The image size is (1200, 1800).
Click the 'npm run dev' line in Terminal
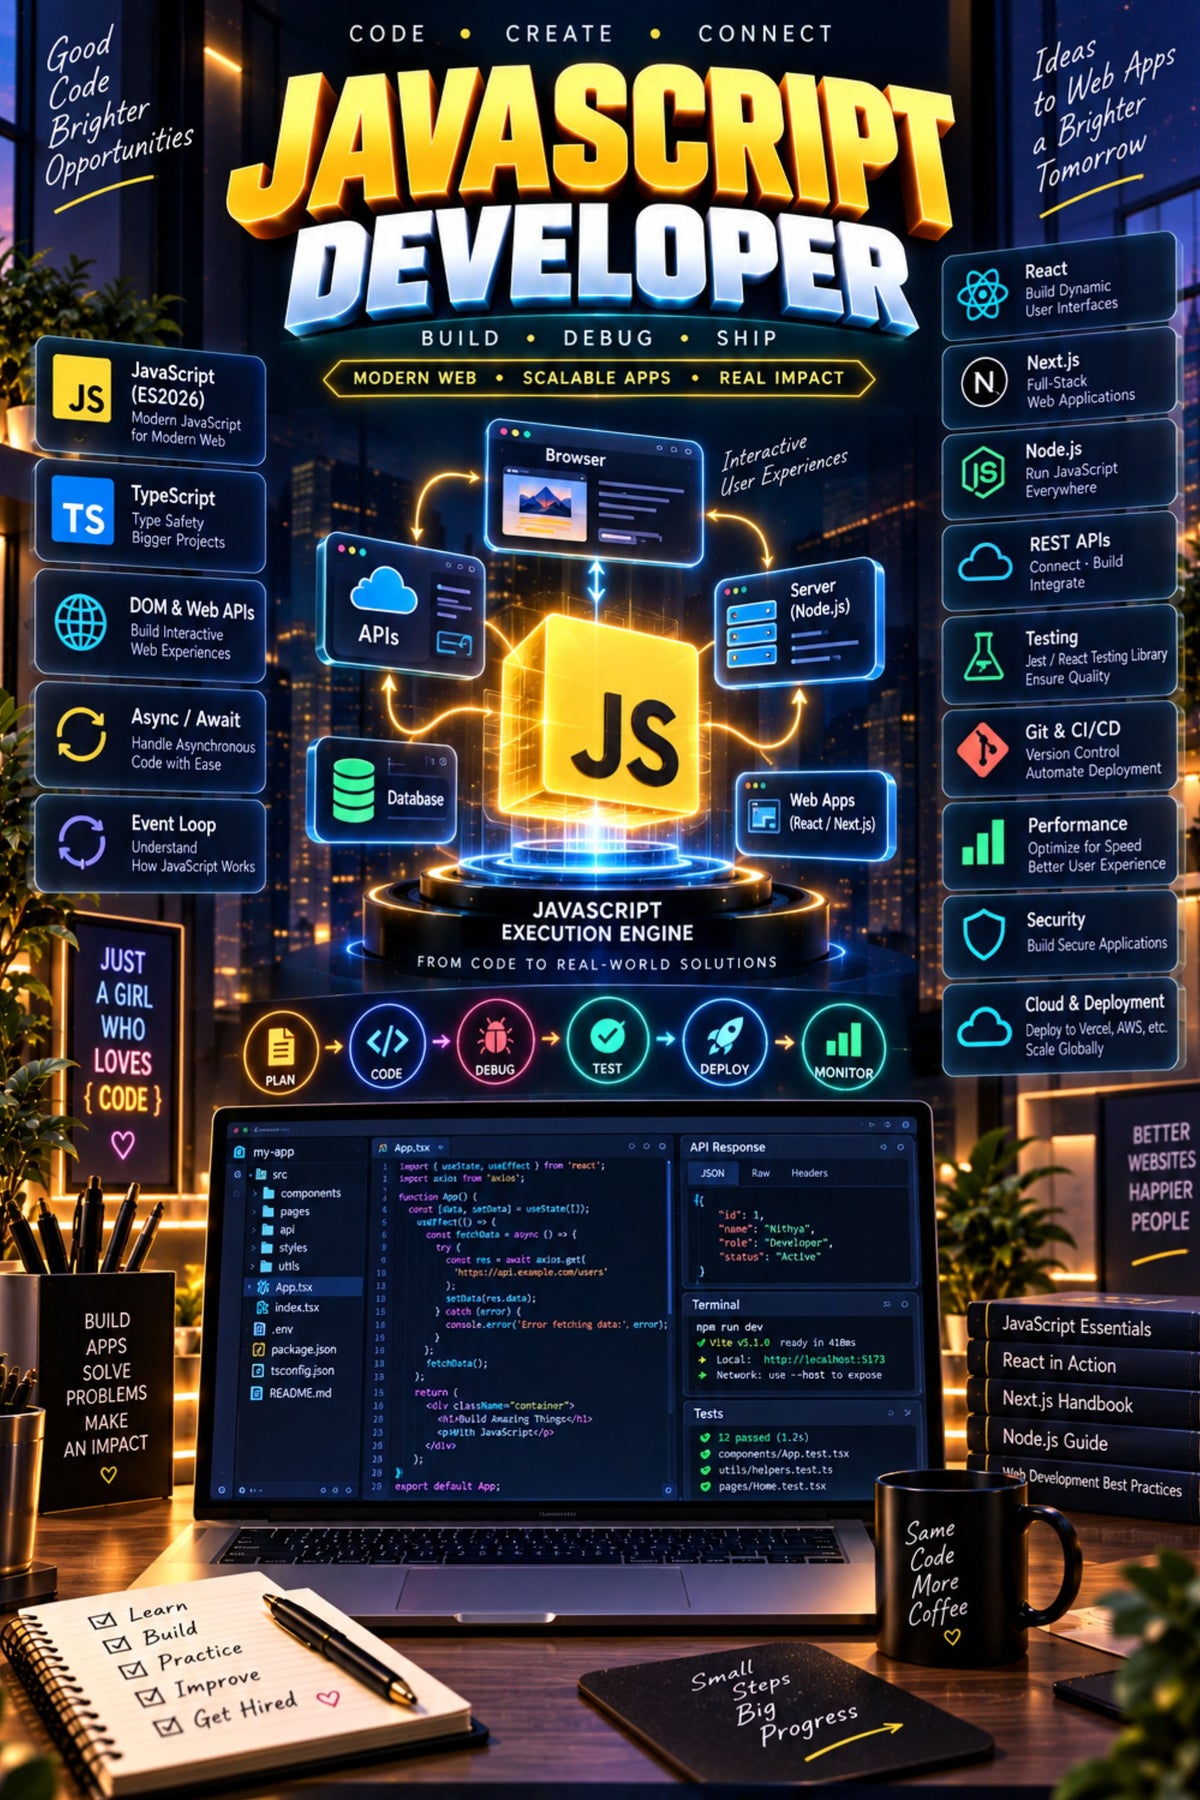tap(729, 1327)
